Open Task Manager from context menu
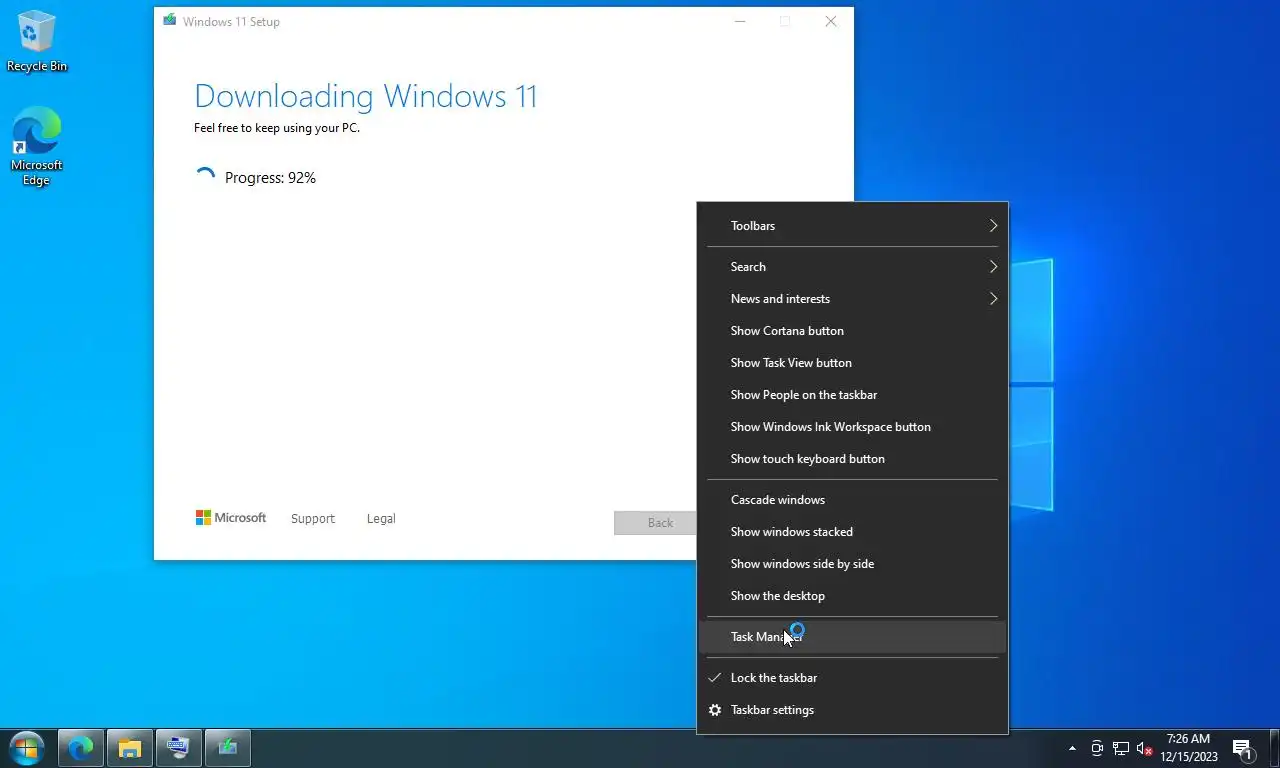The height and width of the screenshot is (768, 1280). [x=852, y=637]
